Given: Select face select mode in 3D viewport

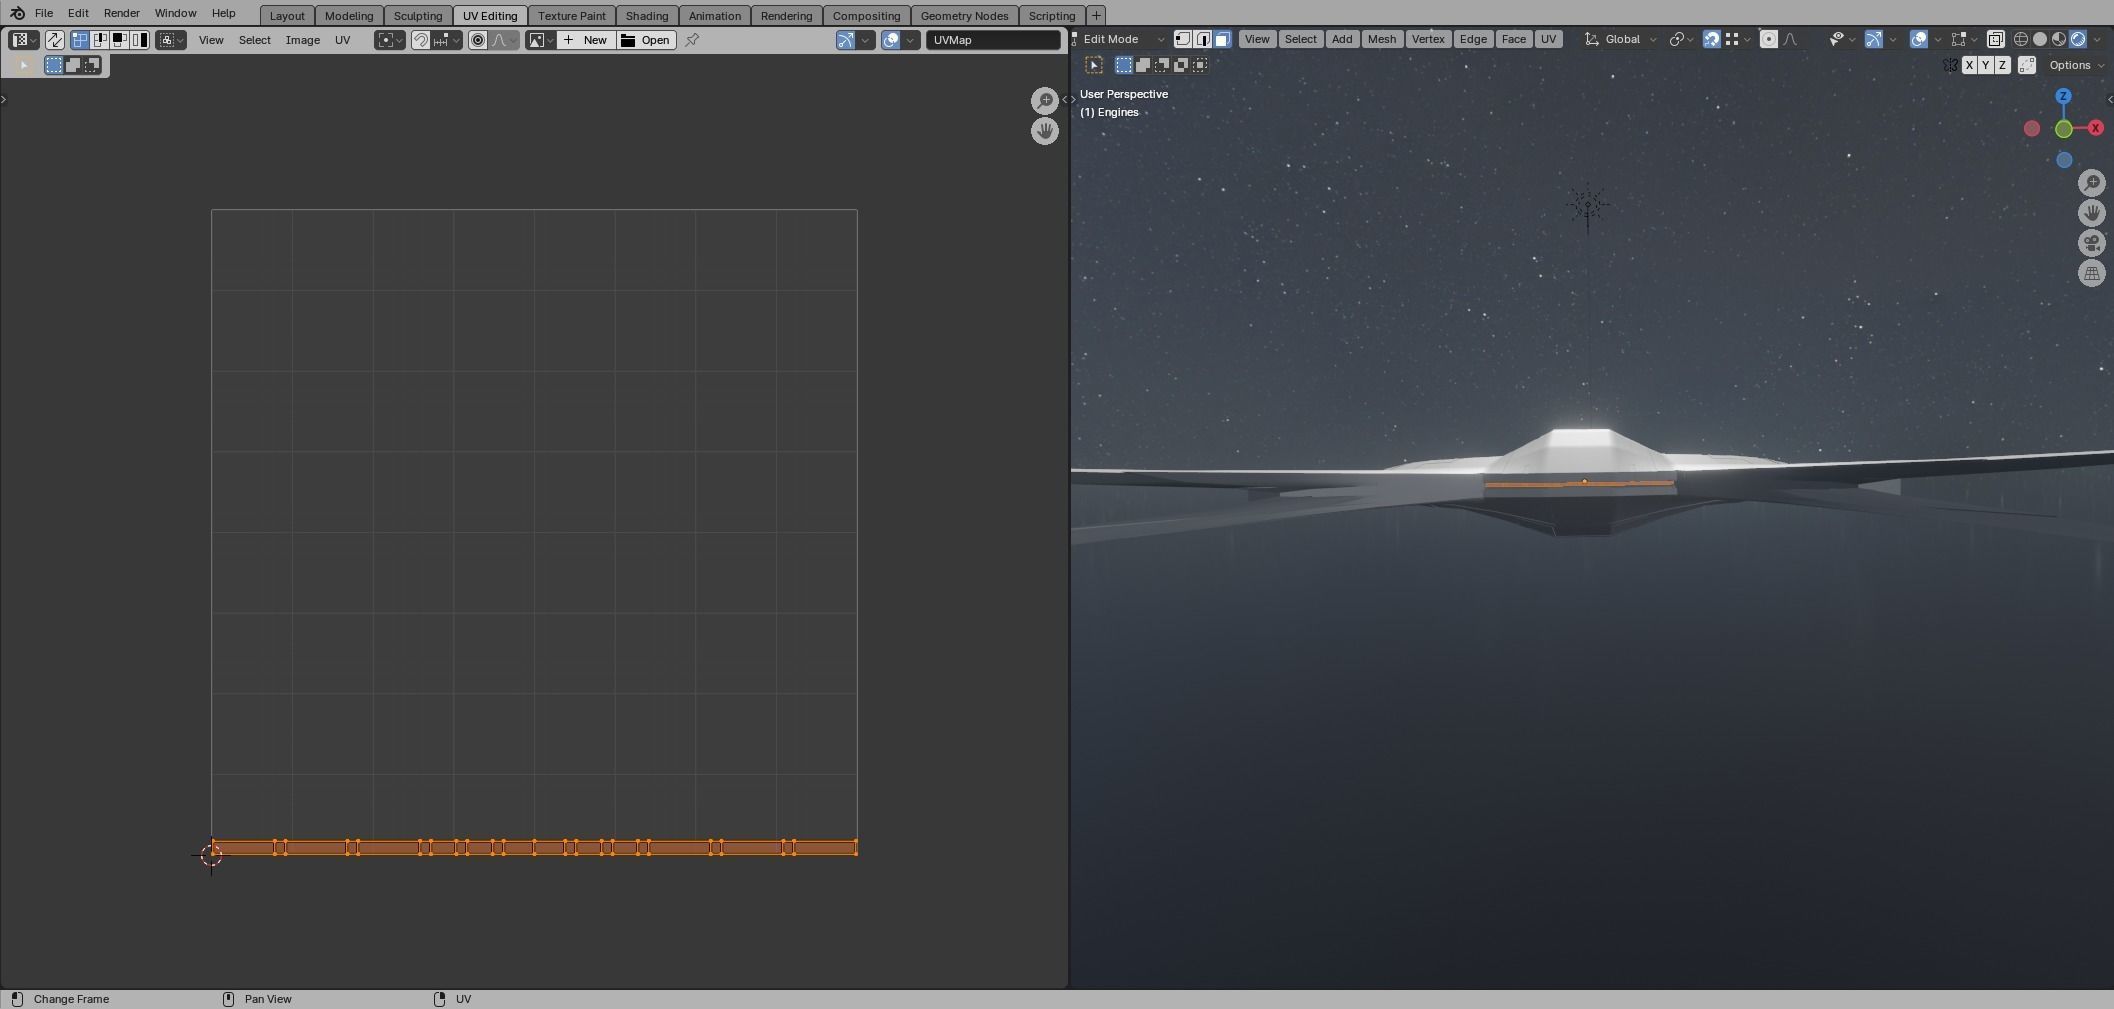Looking at the screenshot, I should pos(1222,39).
